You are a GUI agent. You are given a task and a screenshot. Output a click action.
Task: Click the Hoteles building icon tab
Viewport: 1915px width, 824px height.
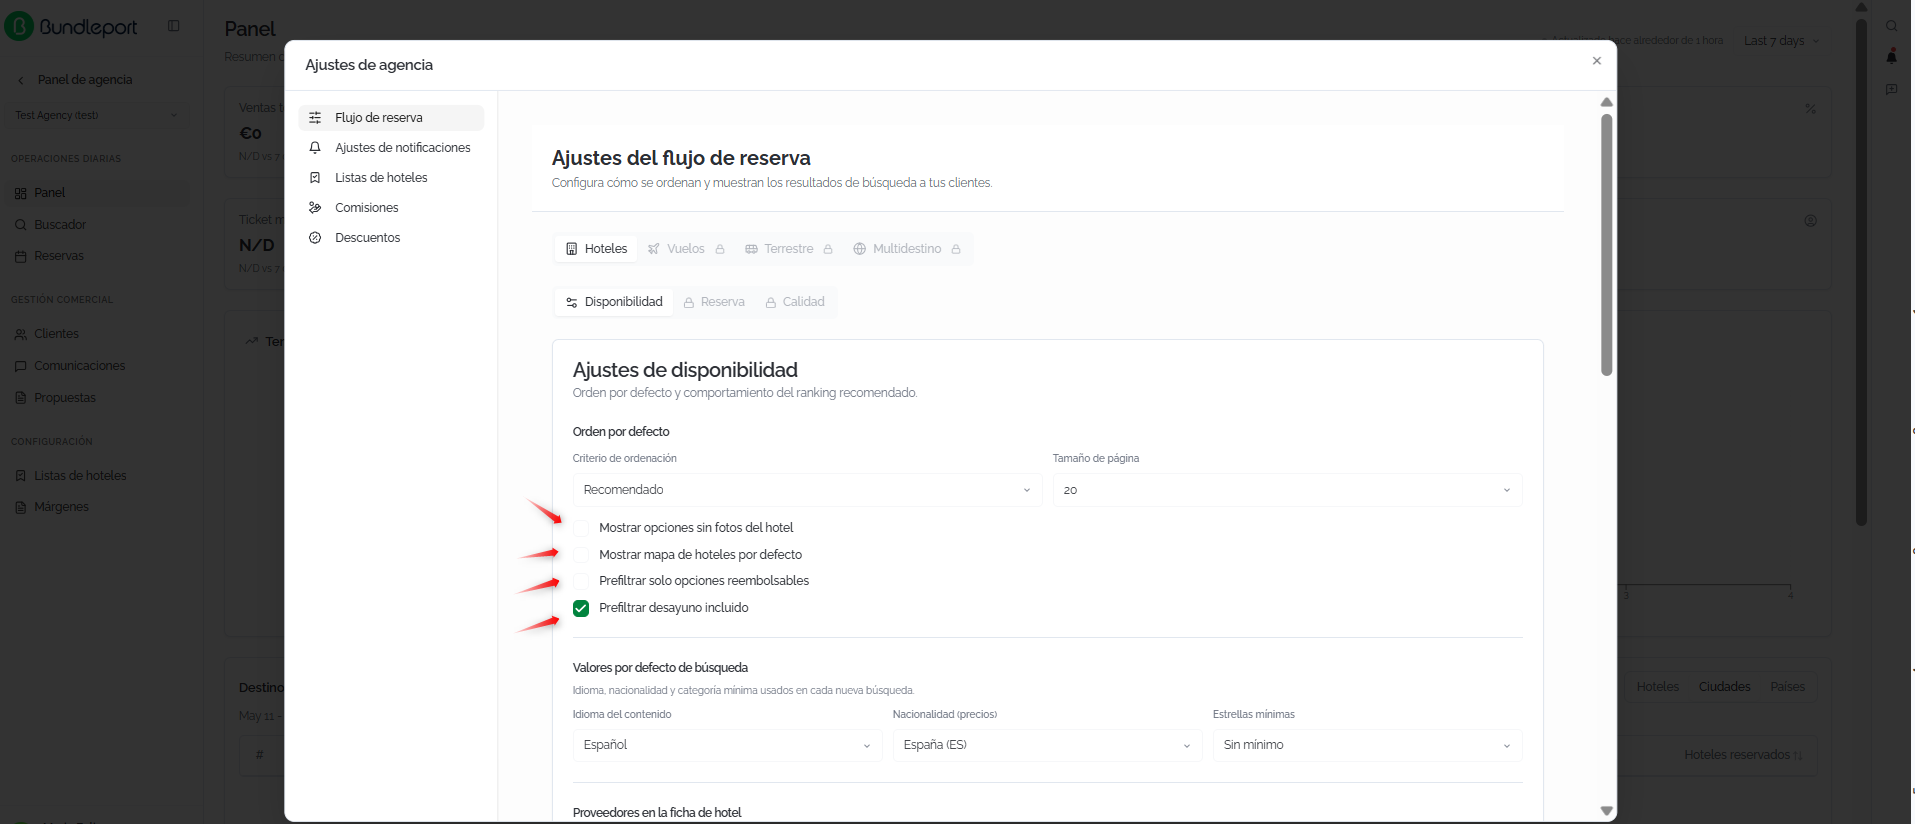(x=572, y=249)
